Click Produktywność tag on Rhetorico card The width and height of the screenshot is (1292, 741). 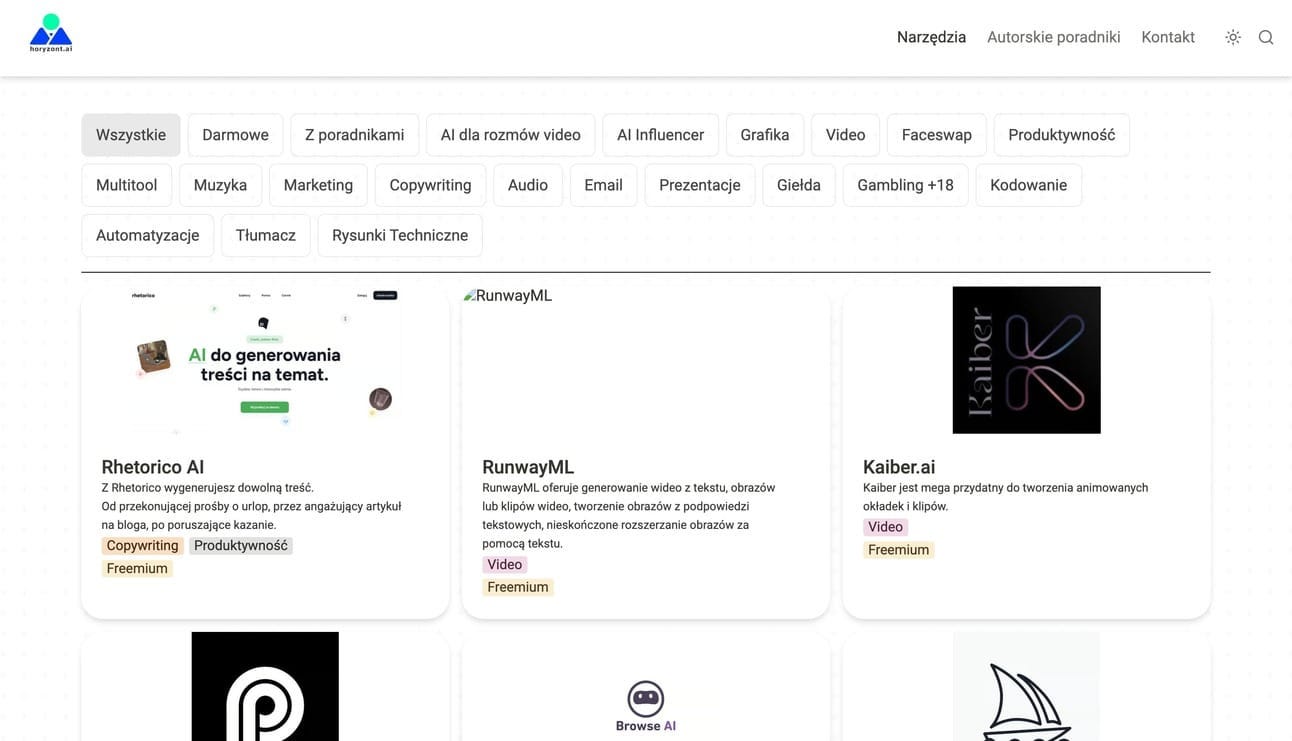[x=241, y=545]
